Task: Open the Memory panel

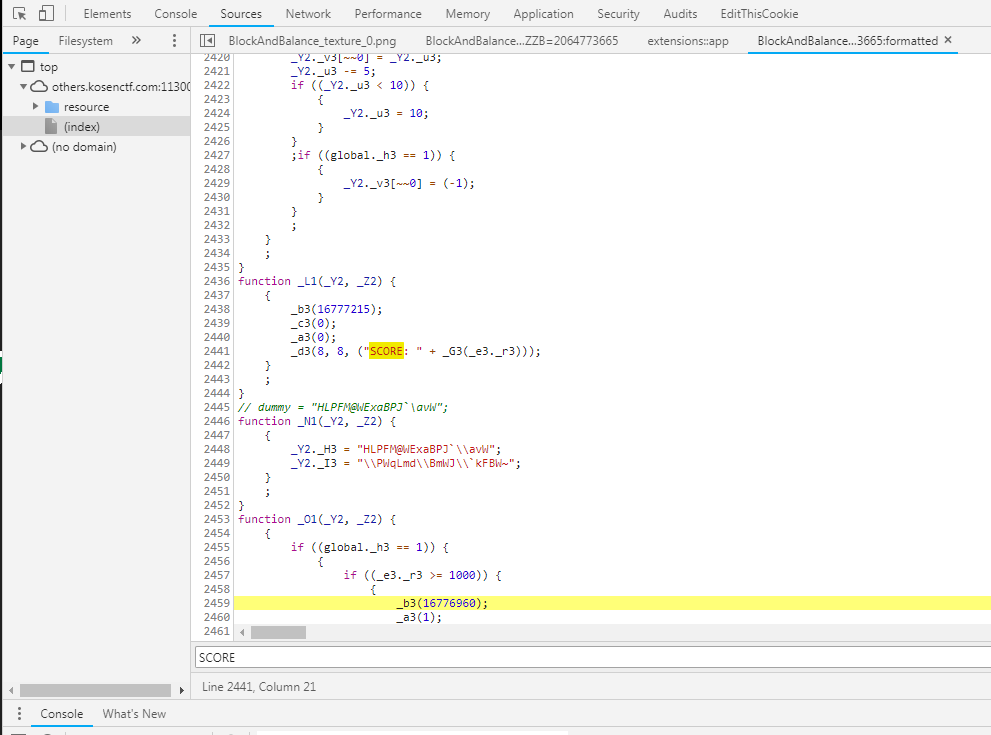Action: point(466,14)
